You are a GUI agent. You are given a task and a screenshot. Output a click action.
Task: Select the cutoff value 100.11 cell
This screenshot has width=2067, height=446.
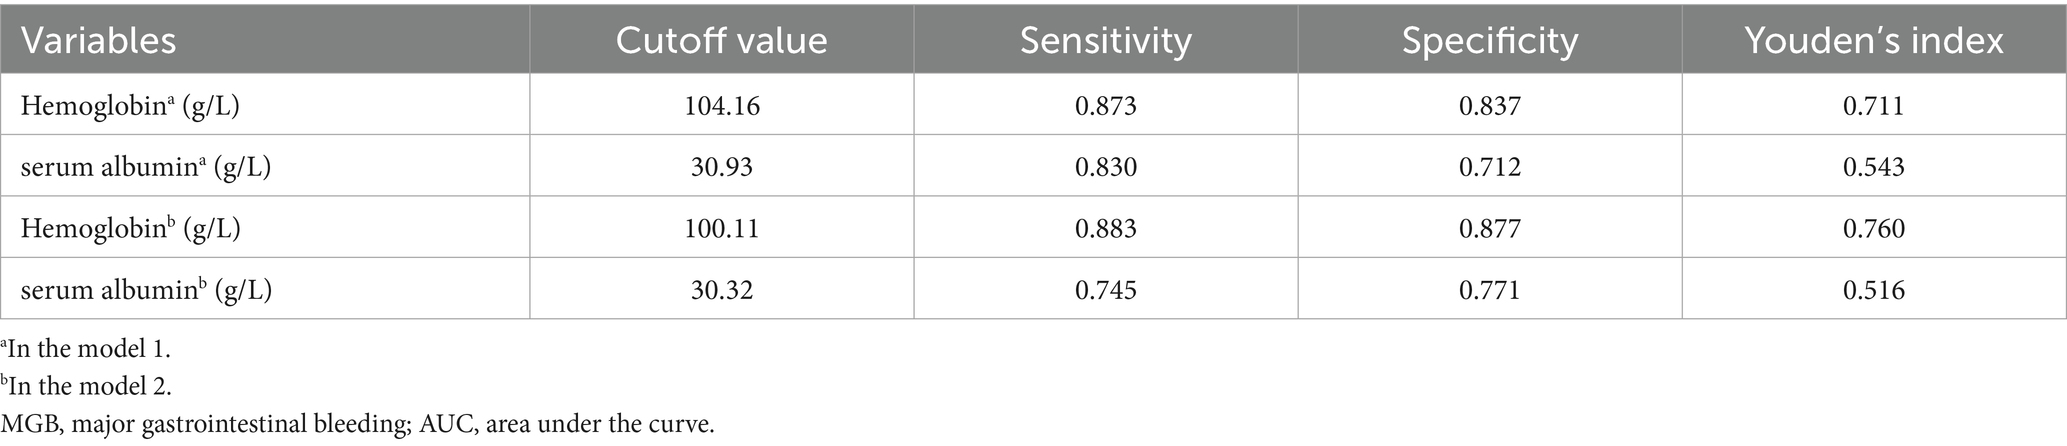click(x=721, y=228)
